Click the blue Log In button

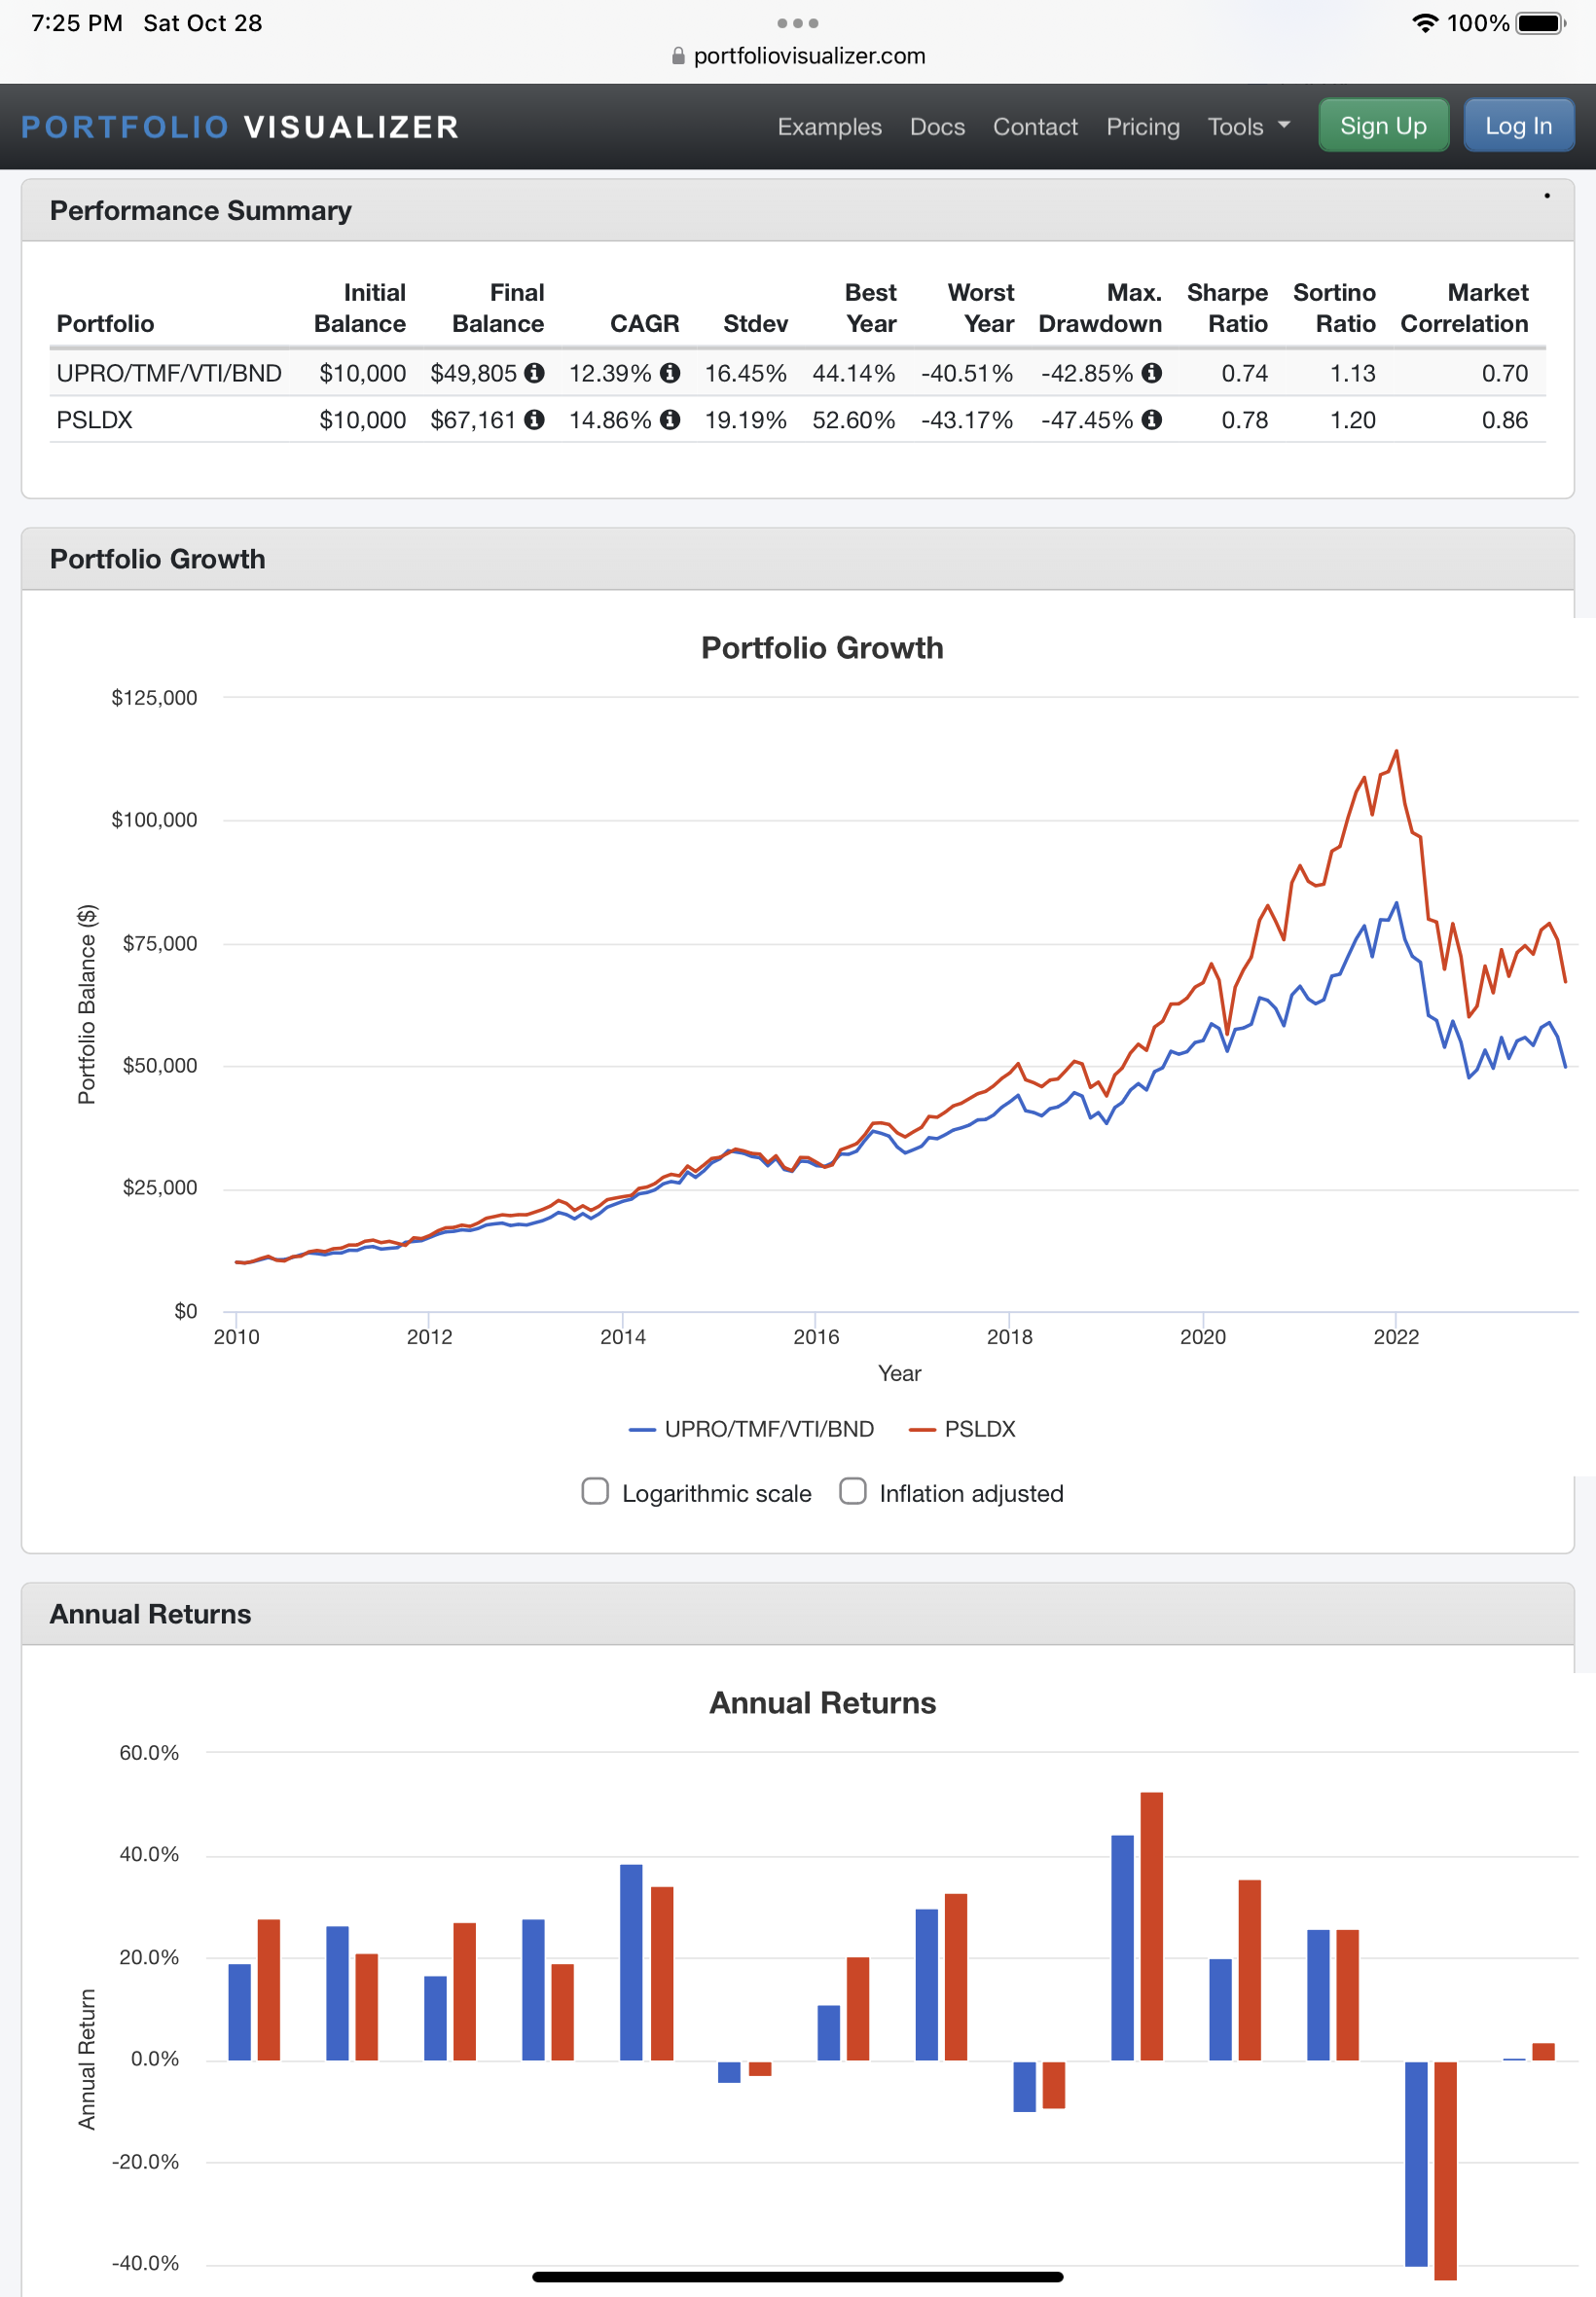1518,126
